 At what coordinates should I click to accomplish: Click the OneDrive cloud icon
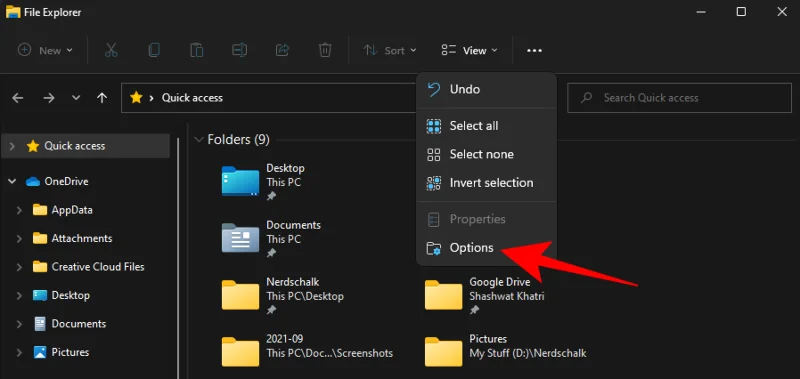click(33, 182)
